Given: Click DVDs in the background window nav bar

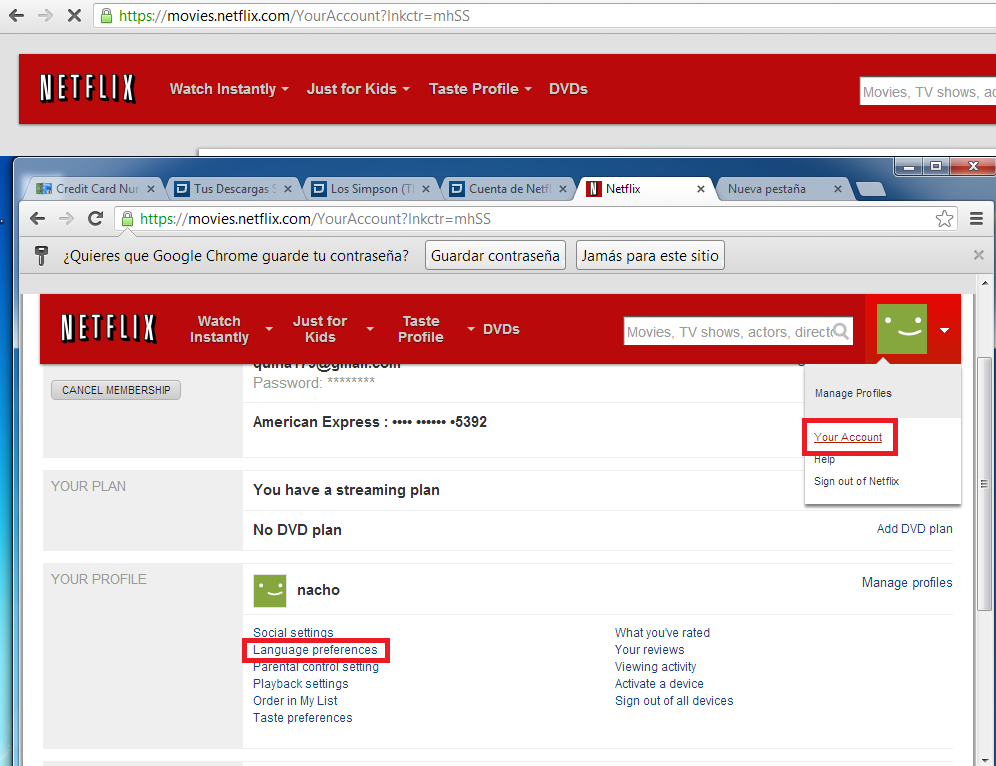Looking at the screenshot, I should (x=568, y=89).
